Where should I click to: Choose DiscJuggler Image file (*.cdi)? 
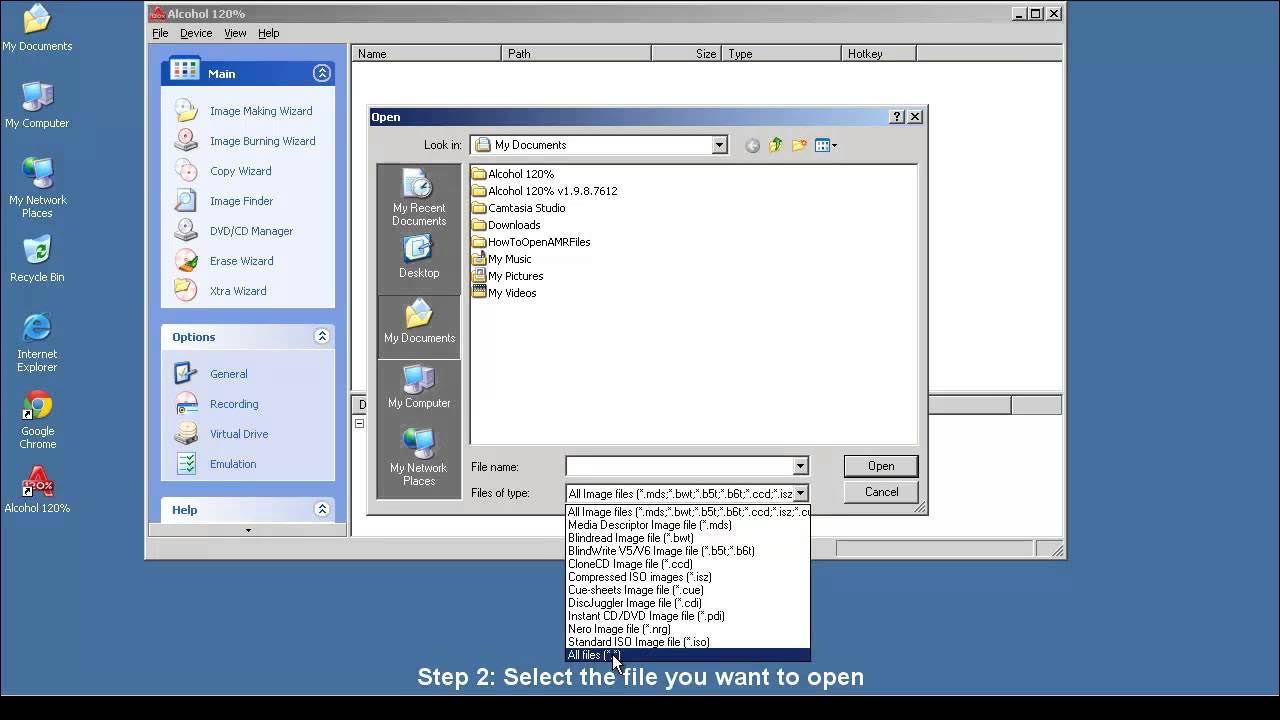click(x=688, y=603)
